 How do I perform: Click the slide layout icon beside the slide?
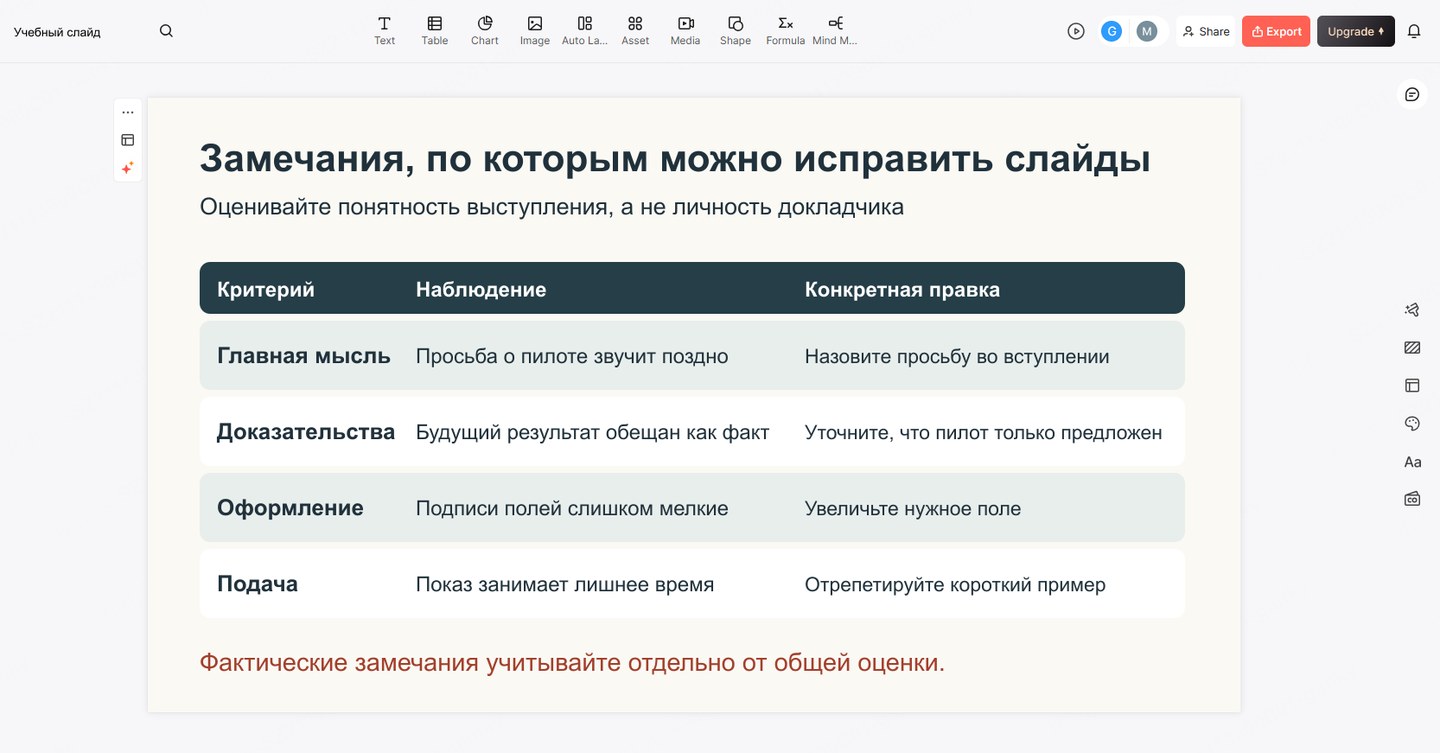pyautogui.click(x=128, y=140)
